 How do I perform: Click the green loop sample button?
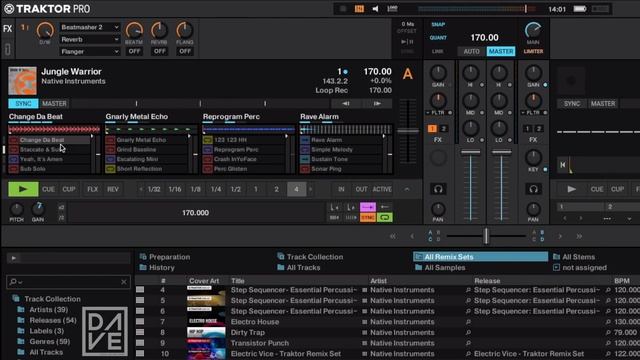pos(385,218)
